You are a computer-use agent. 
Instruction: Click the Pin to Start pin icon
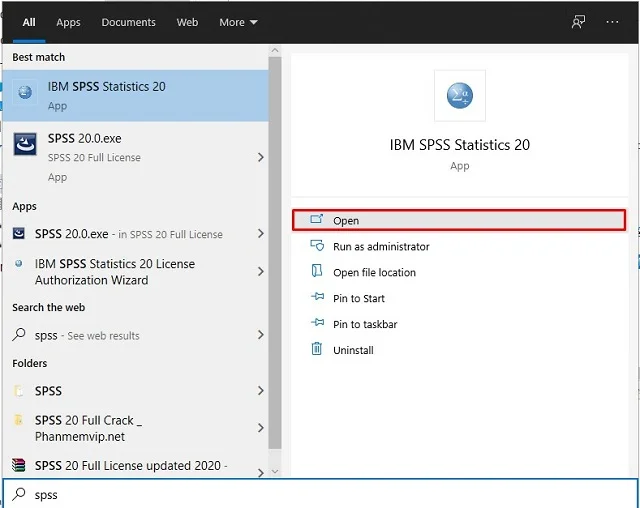pyautogui.click(x=317, y=297)
